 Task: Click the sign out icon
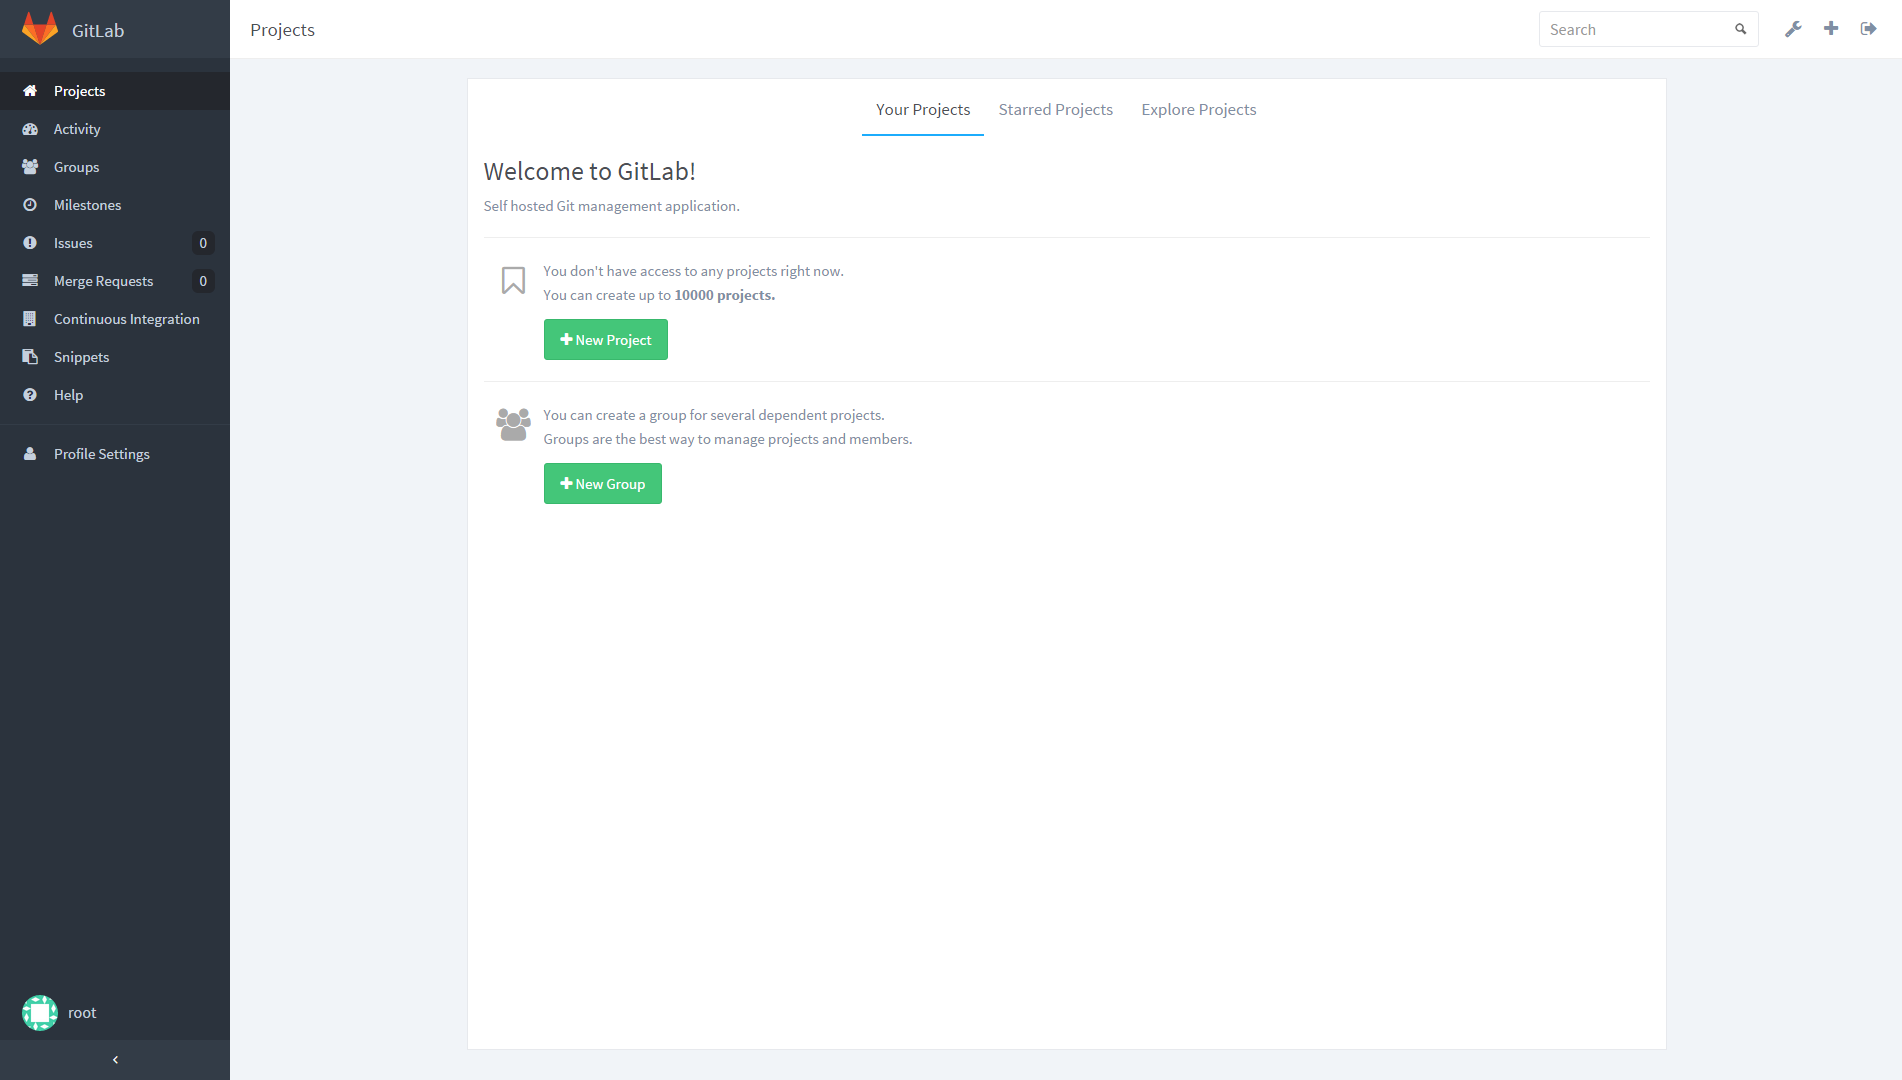pos(1868,29)
